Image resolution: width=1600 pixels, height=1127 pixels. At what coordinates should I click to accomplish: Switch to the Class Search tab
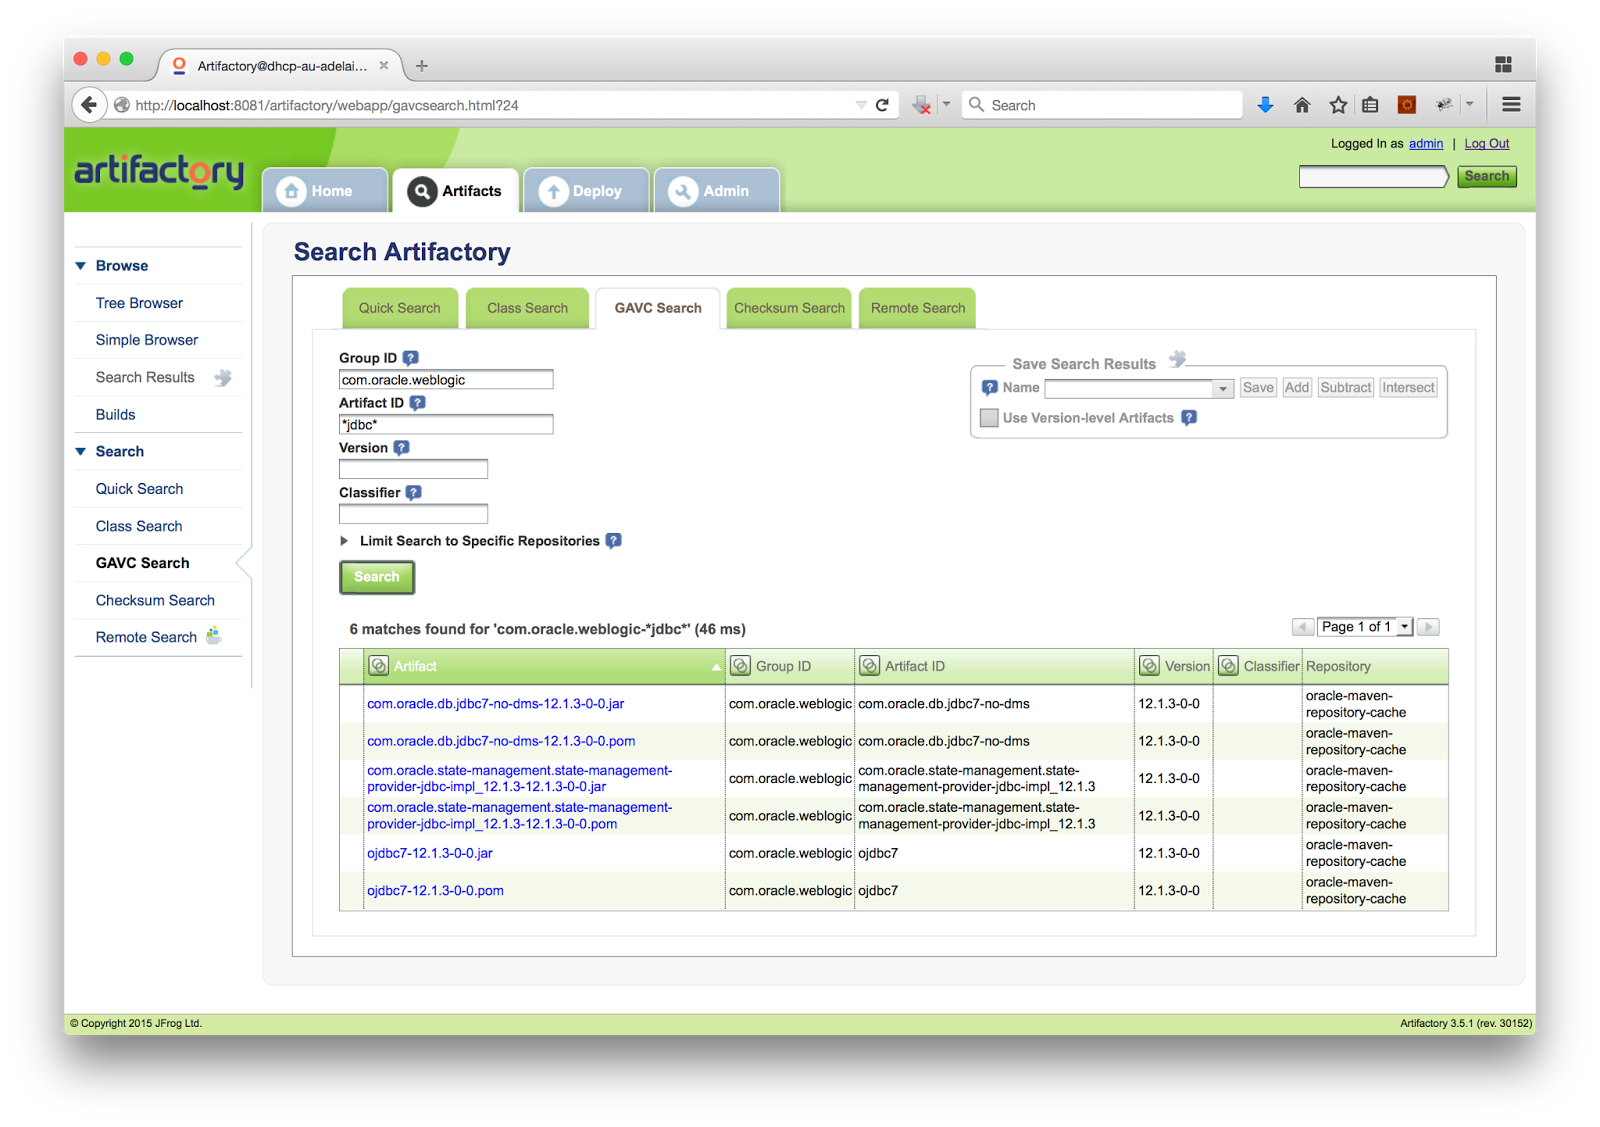pyautogui.click(x=527, y=308)
